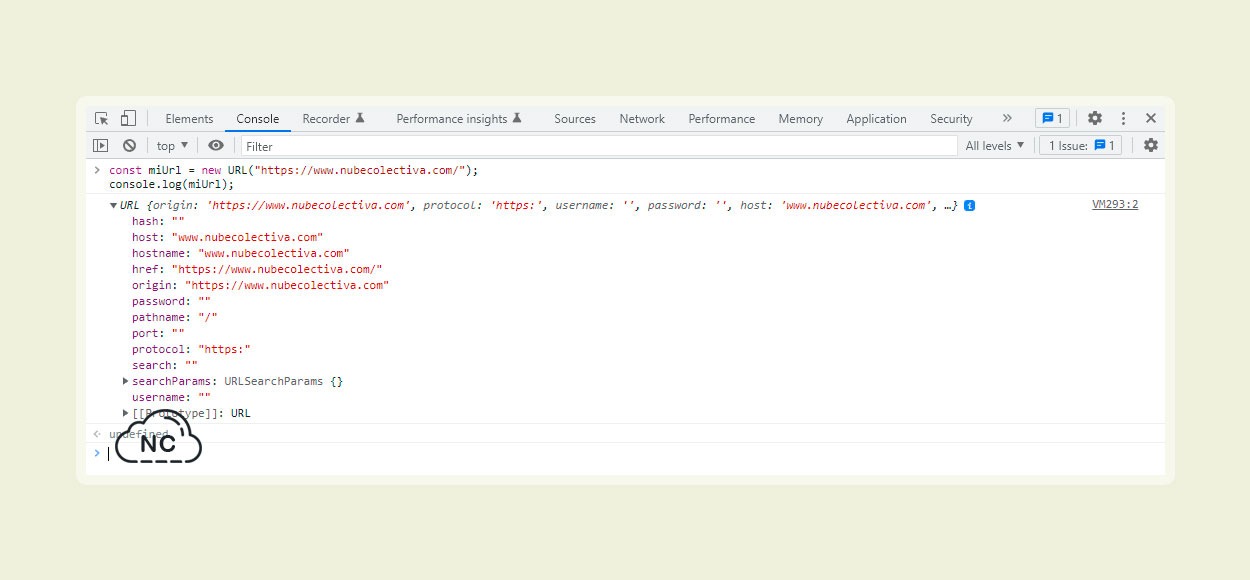Select the hostname property row
Image resolution: width=1250 pixels, height=580 pixels.
[x=240, y=253]
